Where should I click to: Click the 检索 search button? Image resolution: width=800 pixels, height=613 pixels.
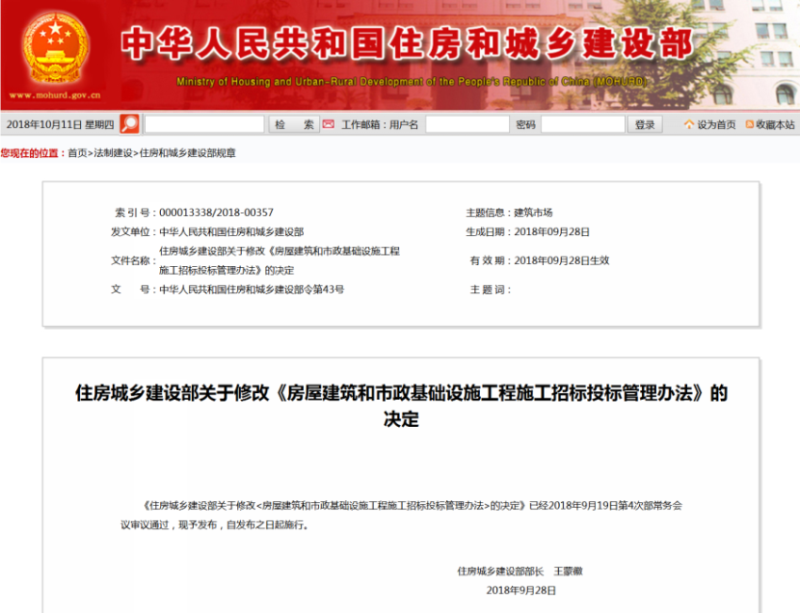tap(294, 124)
